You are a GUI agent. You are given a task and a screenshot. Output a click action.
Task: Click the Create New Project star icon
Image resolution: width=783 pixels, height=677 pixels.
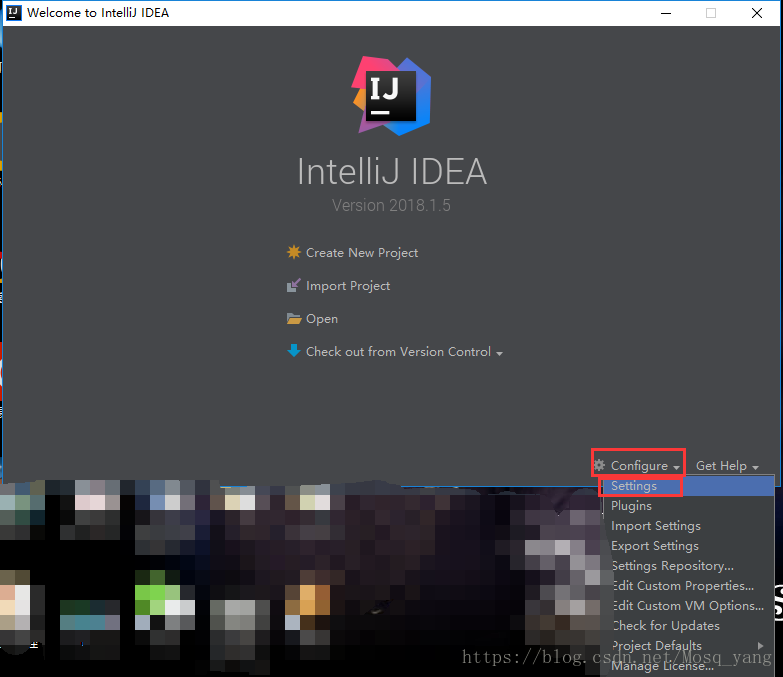pos(294,252)
